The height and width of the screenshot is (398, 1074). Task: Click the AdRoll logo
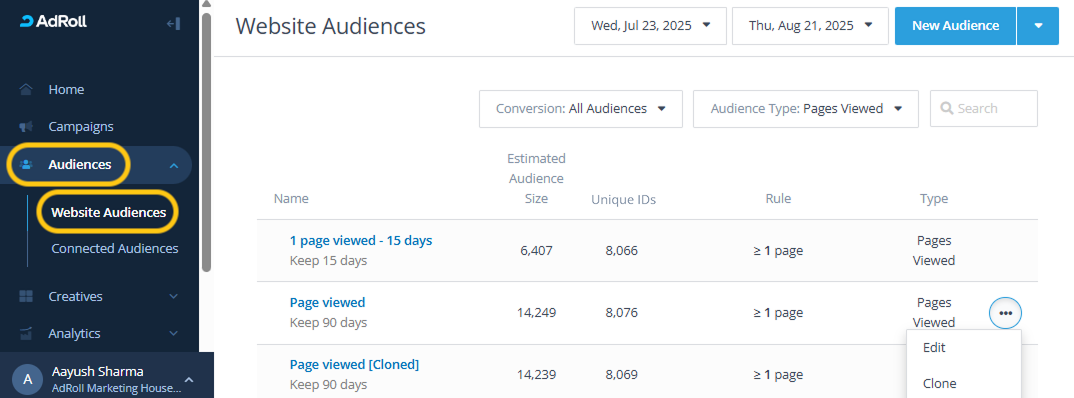pyautogui.click(x=53, y=21)
